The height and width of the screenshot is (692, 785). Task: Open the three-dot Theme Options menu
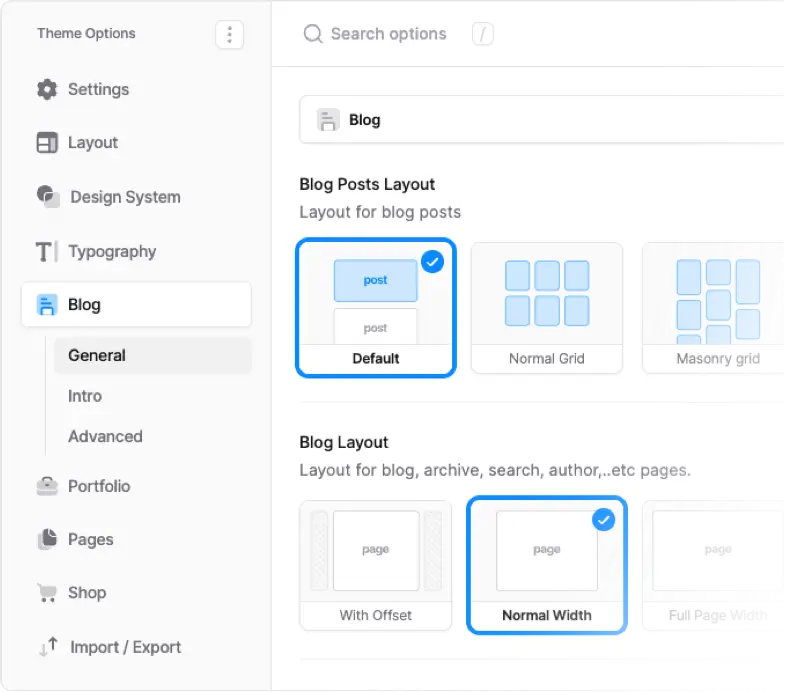coord(229,35)
